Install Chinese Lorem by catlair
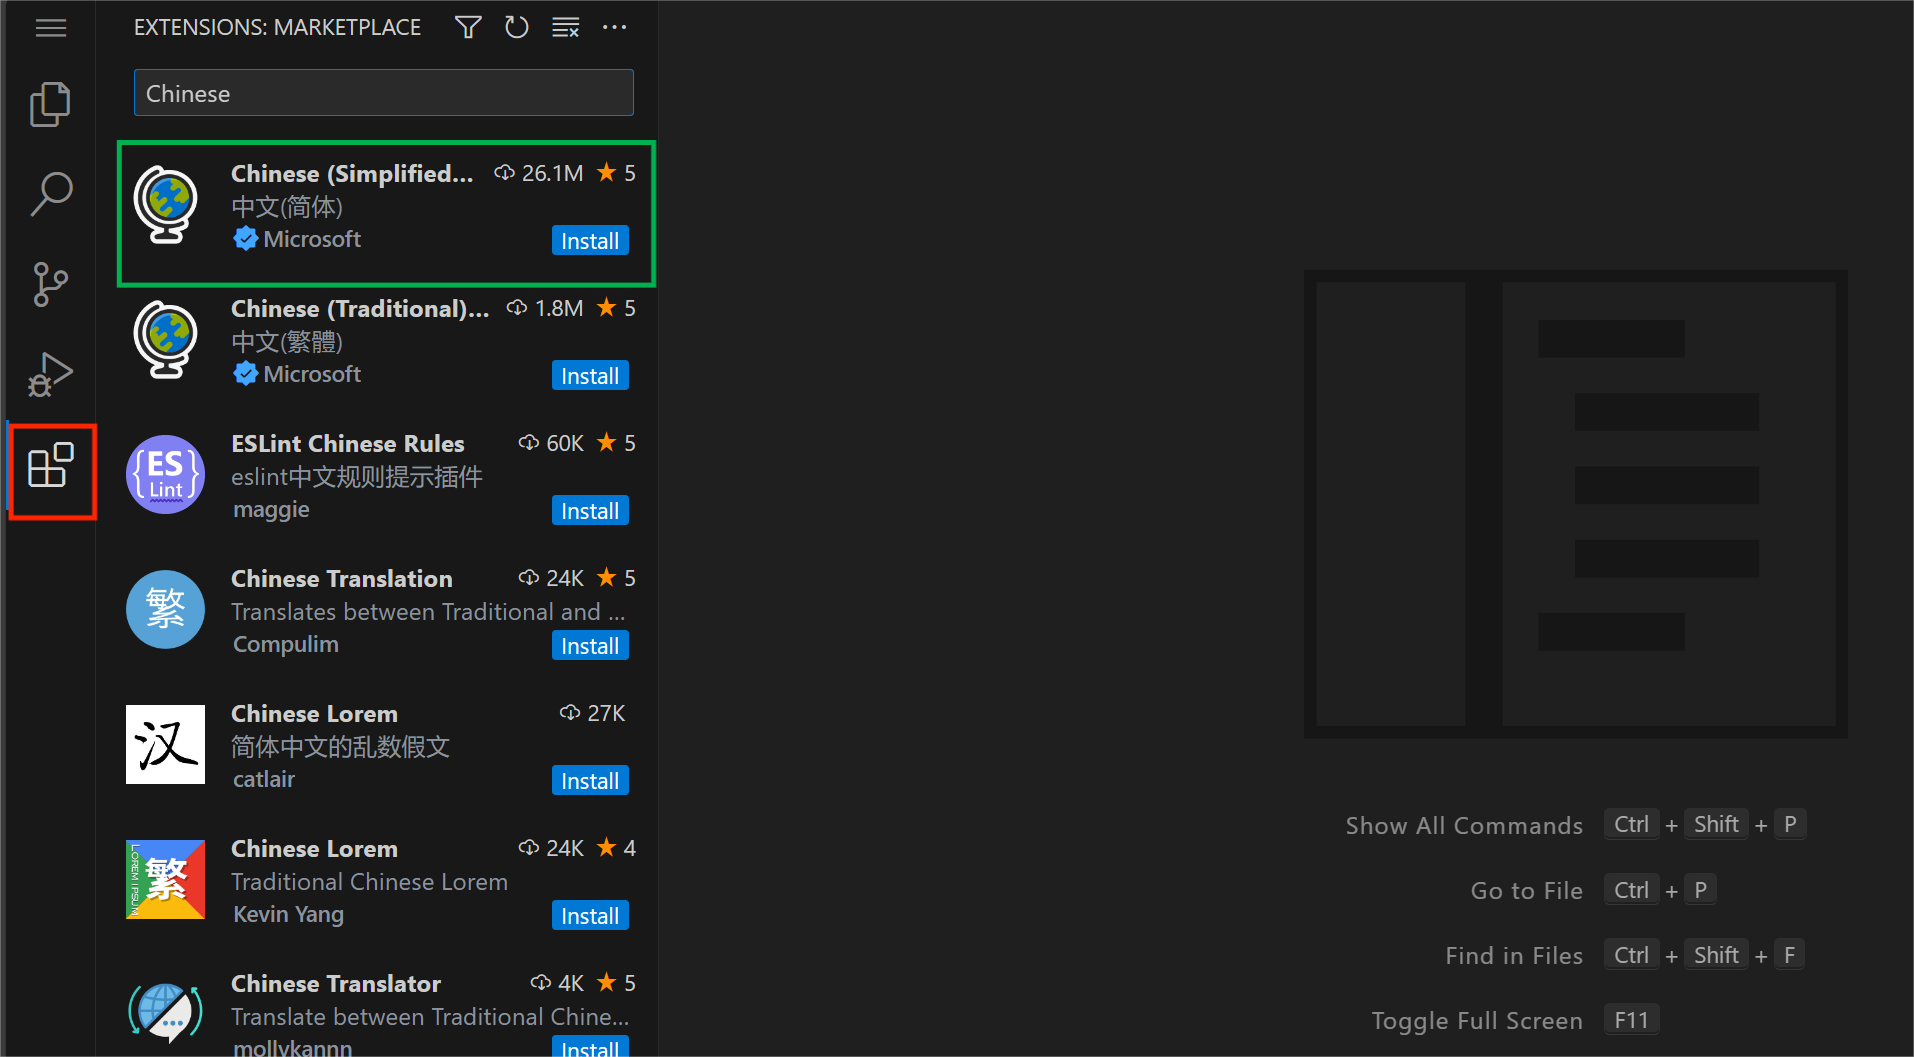Screen dimensions: 1914x1057 [590, 781]
